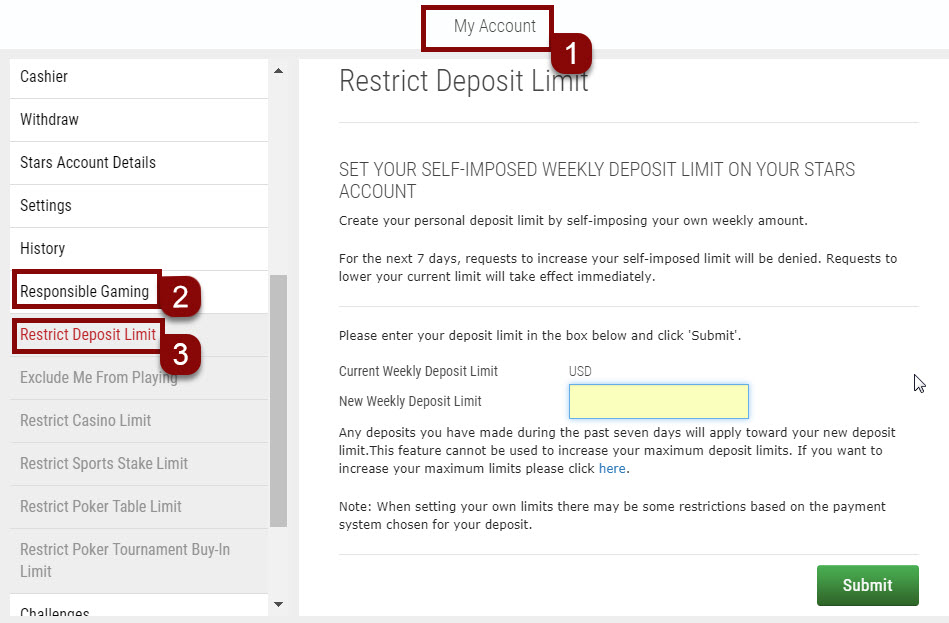
Task: Click the sidebar scroll-up arrow
Action: [x=278, y=70]
